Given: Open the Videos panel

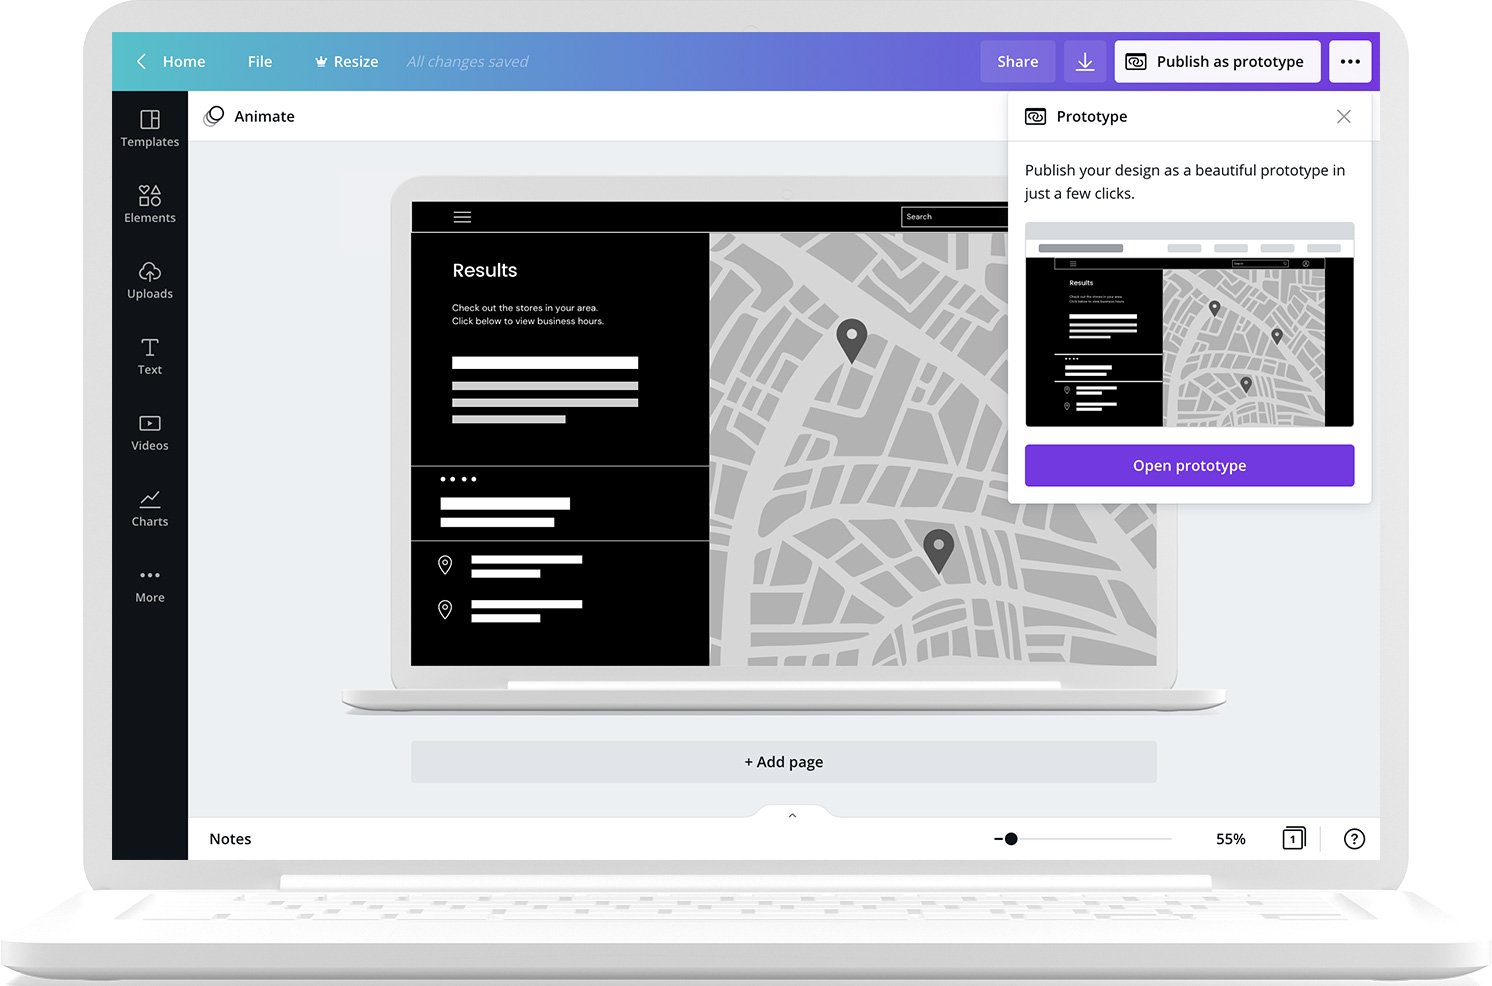Looking at the screenshot, I should point(150,432).
